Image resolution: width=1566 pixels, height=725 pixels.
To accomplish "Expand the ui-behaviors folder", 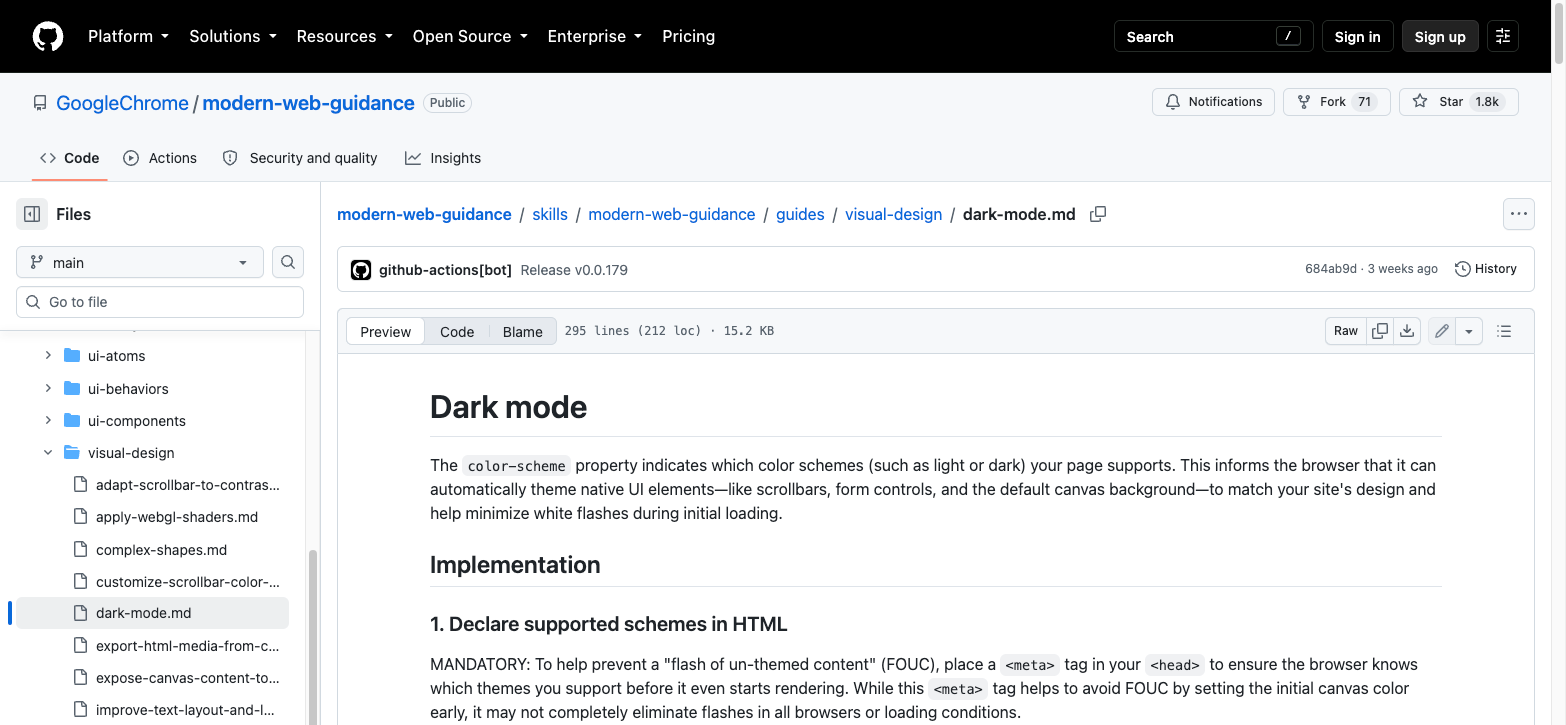I will click(48, 388).
